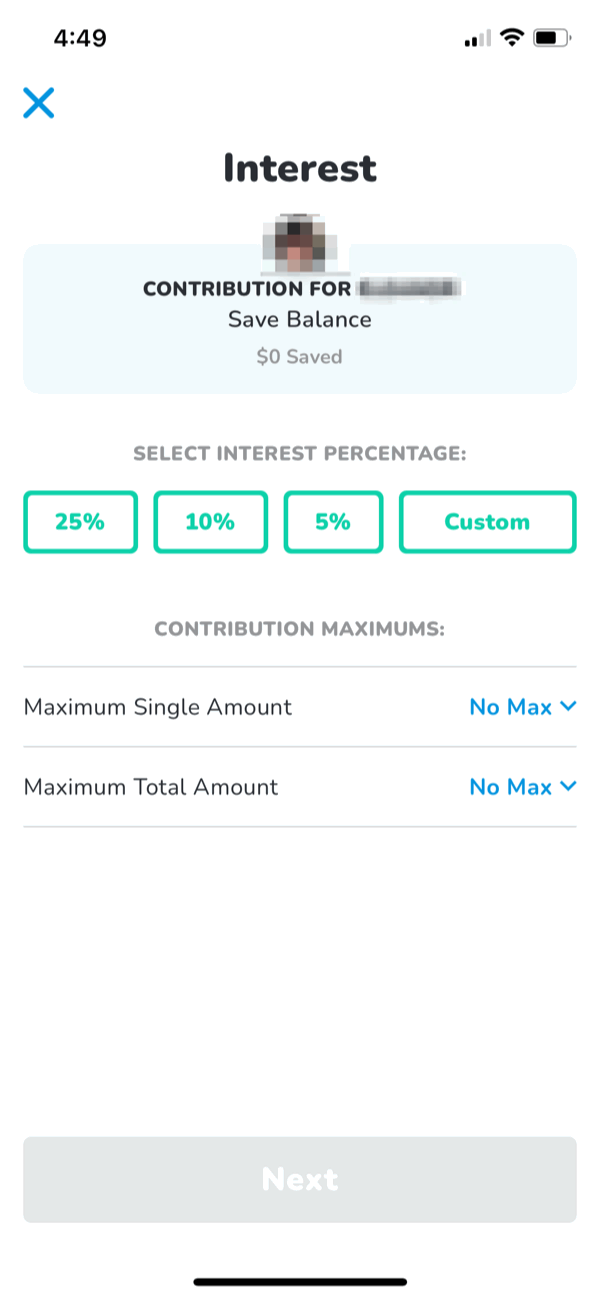Tap the blue X close icon
Viewport: 600px width, 1298px height.
pos(39,103)
